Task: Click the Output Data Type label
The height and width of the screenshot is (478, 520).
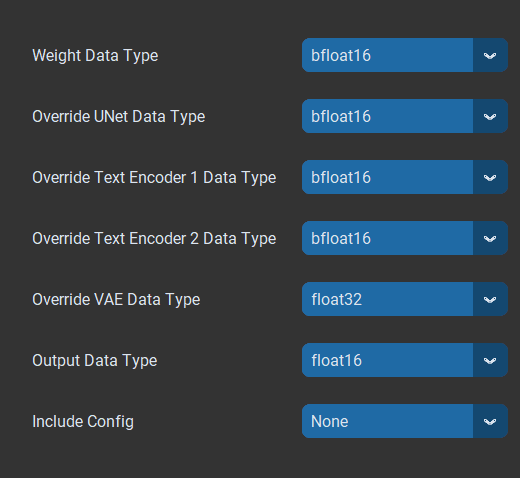Action: 95,361
